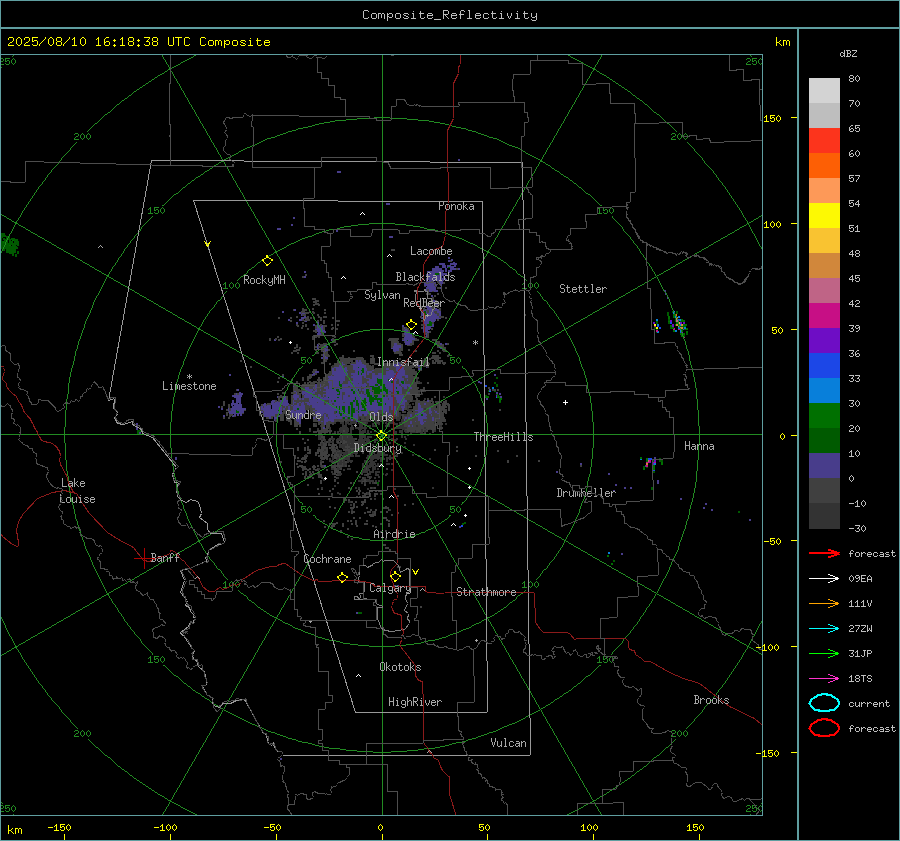Image resolution: width=900 pixels, height=841 pixels.
Task: Click the ThreeHills town label
Action: (503, 437)
